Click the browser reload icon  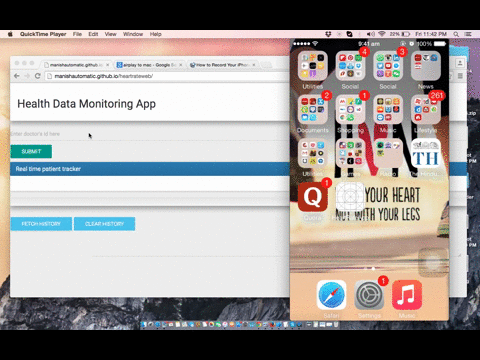38,76
